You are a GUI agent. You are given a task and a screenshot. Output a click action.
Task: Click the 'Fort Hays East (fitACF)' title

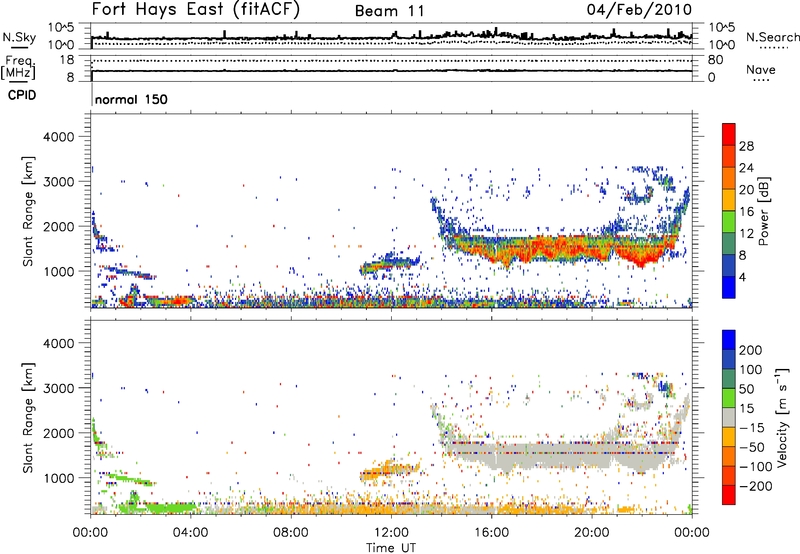click(196, 10)
